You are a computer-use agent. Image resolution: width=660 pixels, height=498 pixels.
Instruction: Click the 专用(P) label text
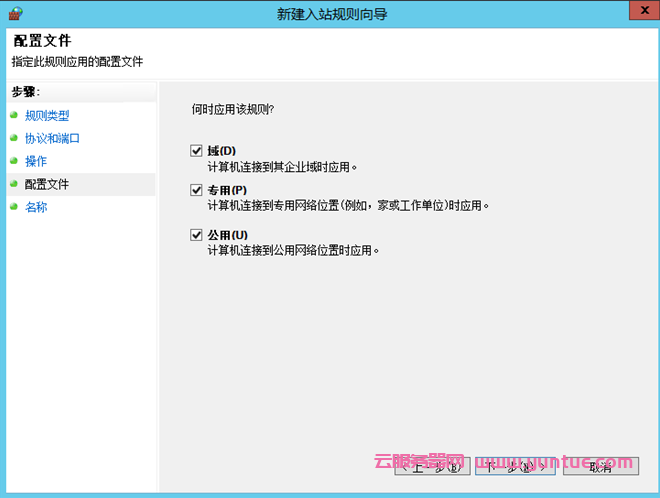(227, 190)
